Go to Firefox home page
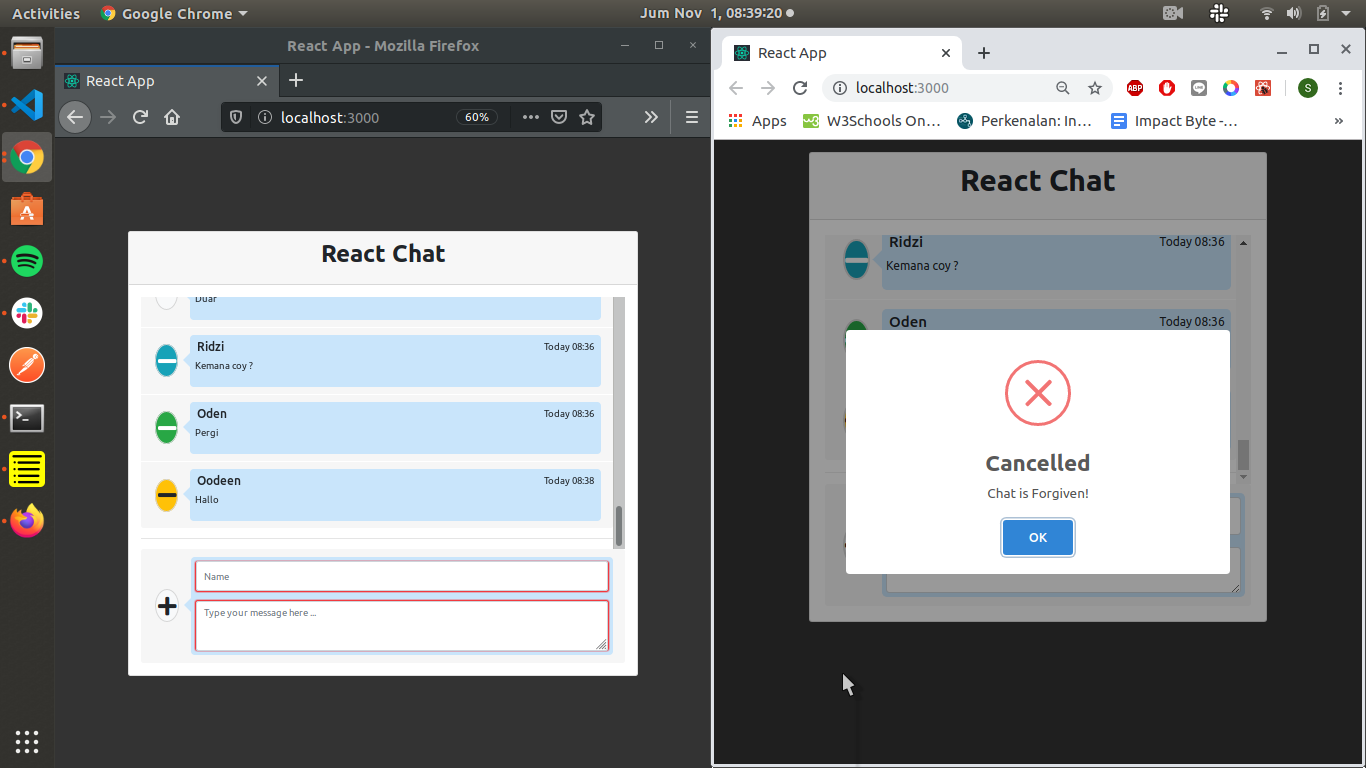 coord(172,117)
